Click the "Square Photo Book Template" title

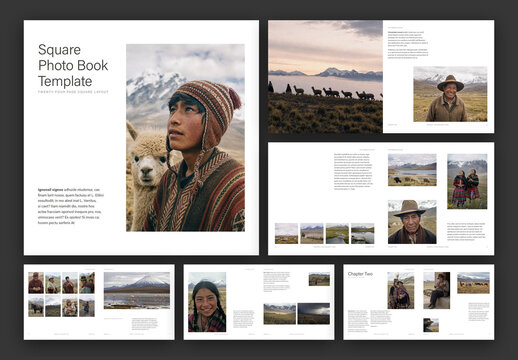click(x=73, y=65)
